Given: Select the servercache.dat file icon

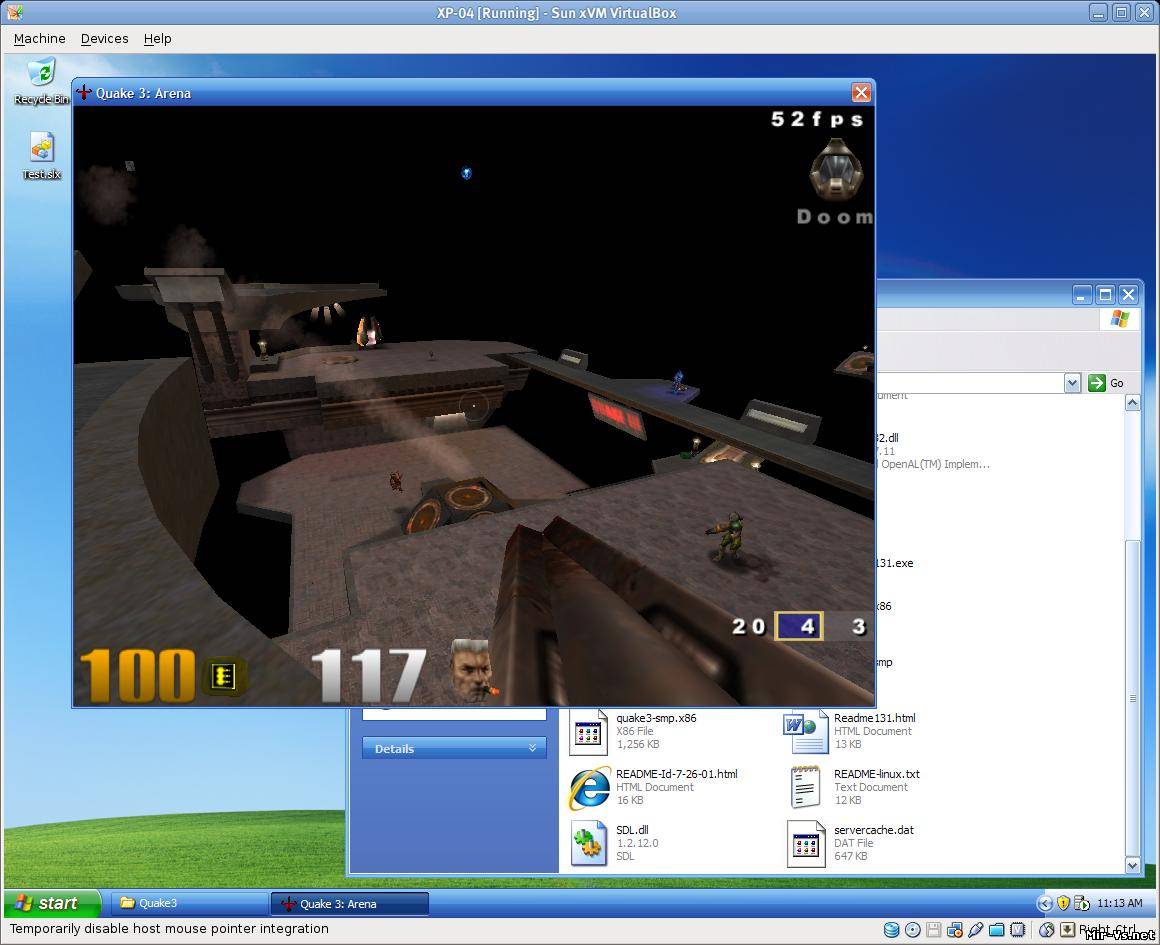Looking at the screenshot, I should [806, 844].
